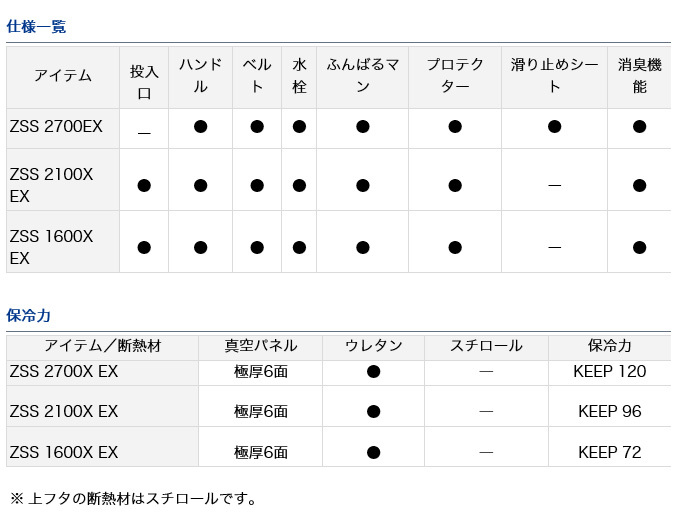Image resolution: width=680 pixels, height=523 pixels.
Task: Select the KEEP 72 cell
Action: pos(610,452)
